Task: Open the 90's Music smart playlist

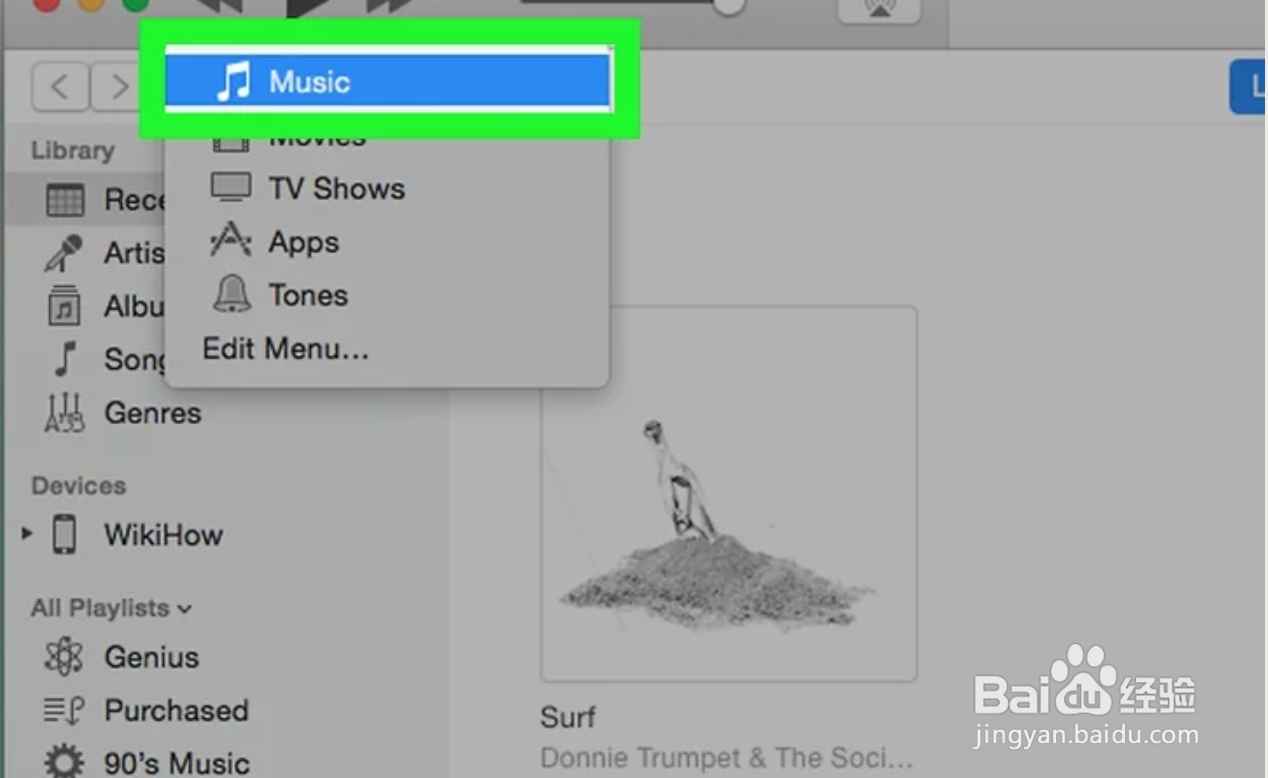Action: [177, 763]
